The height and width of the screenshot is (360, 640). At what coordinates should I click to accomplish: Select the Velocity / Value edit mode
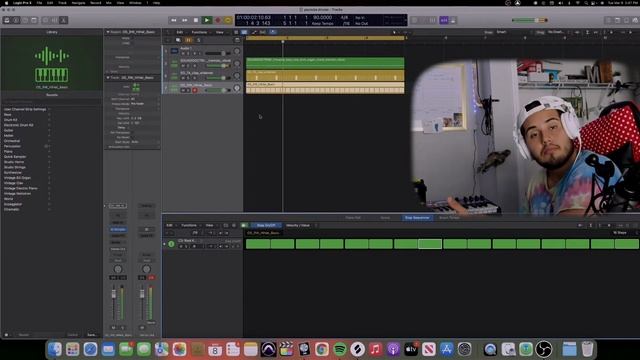[x=298, y=225]
